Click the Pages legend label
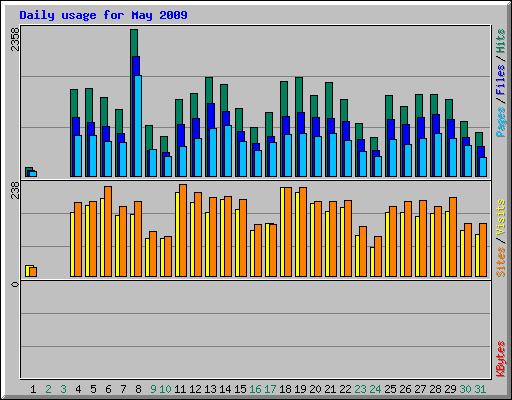This screenshot has width=512, height=400. click(x=501, y=122)
